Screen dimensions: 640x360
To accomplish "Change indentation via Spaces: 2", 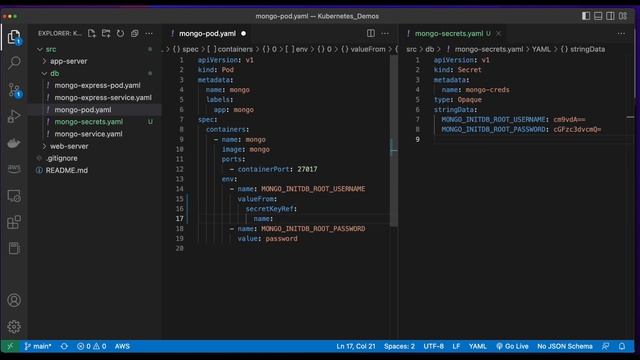I will [399, 346].
